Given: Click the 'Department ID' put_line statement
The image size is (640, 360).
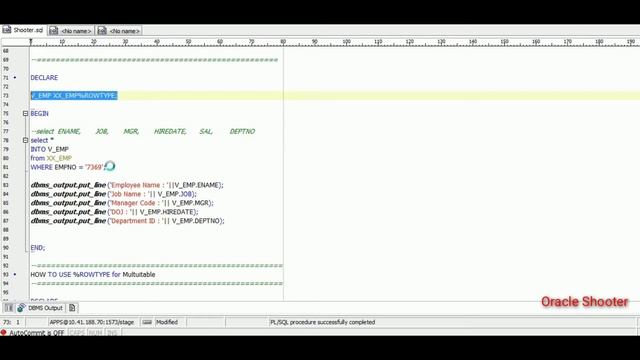Looking at the screenshot, I should tap(127, 221).
